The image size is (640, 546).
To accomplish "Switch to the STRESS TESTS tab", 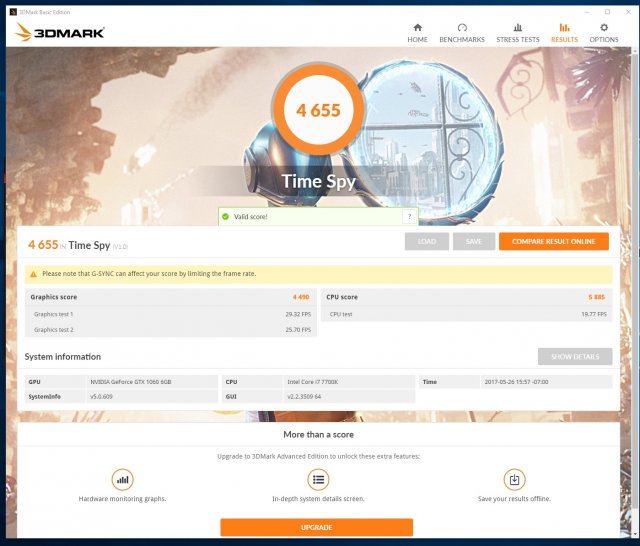I will (518, 33).
